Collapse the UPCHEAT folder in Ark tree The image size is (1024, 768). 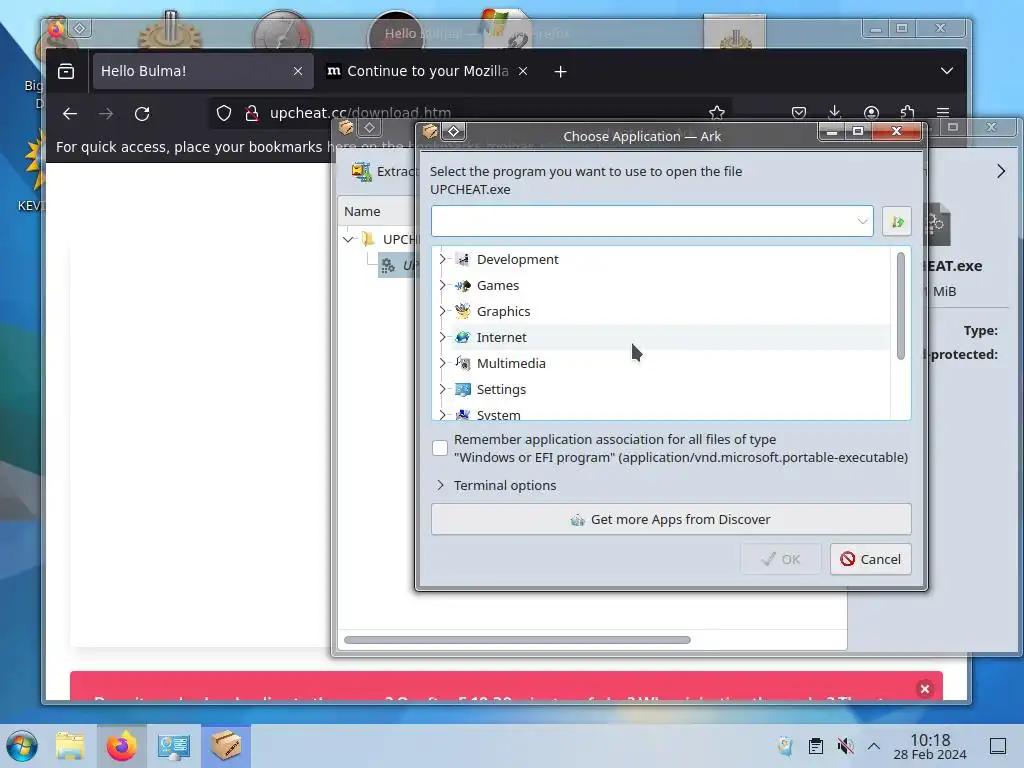tap(349, 239)
